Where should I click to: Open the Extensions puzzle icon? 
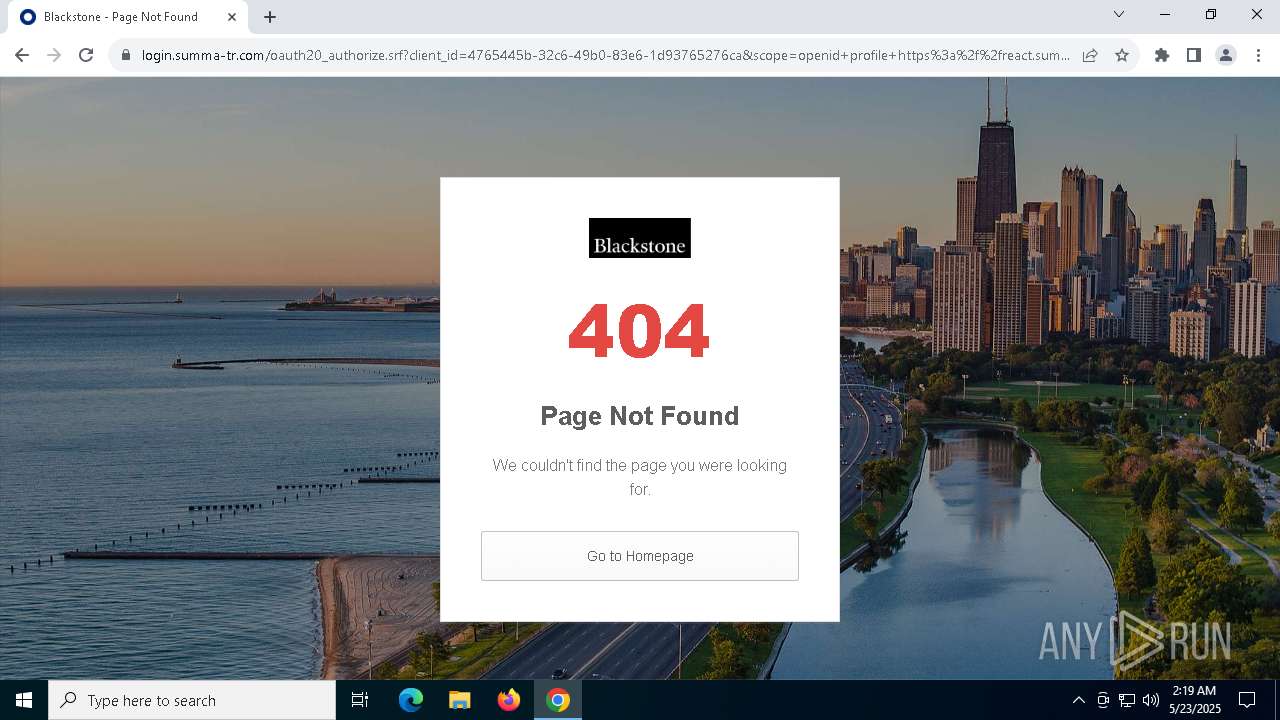click(1162, 56)
